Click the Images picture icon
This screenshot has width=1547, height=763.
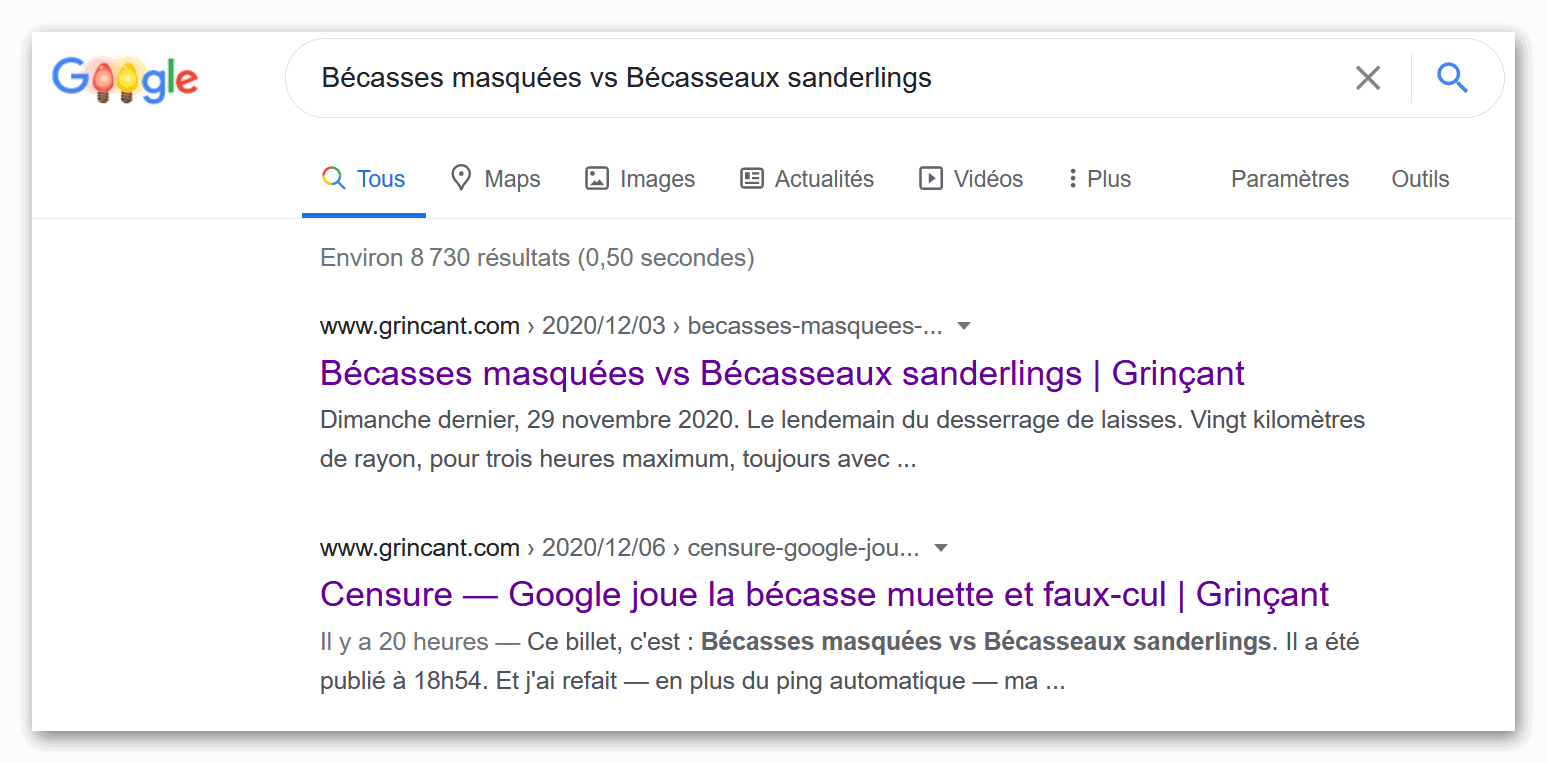click(597, 179)
